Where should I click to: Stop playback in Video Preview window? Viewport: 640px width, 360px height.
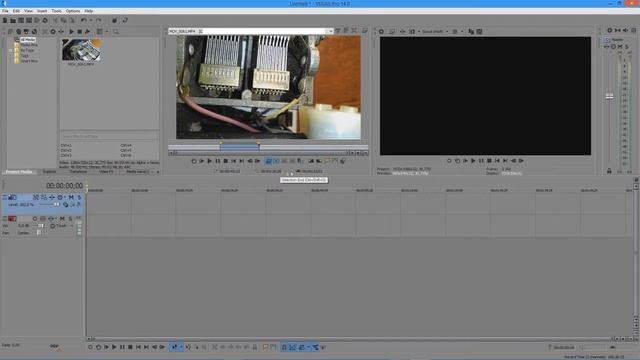point(489,161)
